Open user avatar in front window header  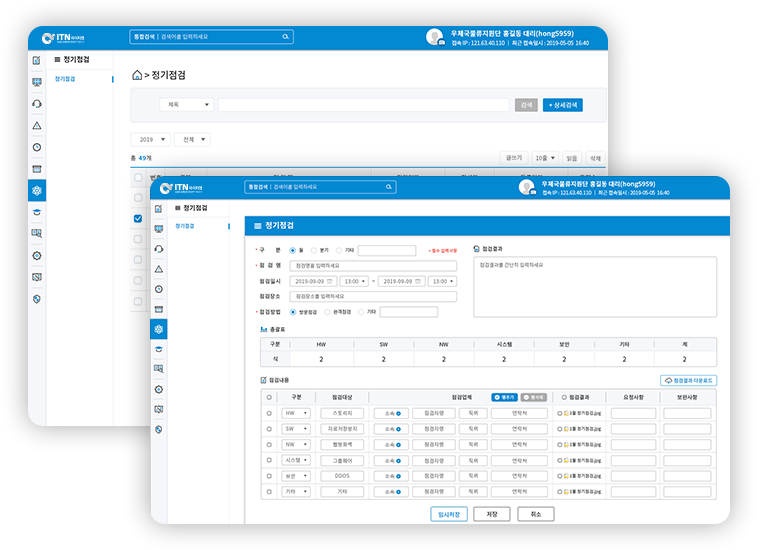tap(527, 187)
